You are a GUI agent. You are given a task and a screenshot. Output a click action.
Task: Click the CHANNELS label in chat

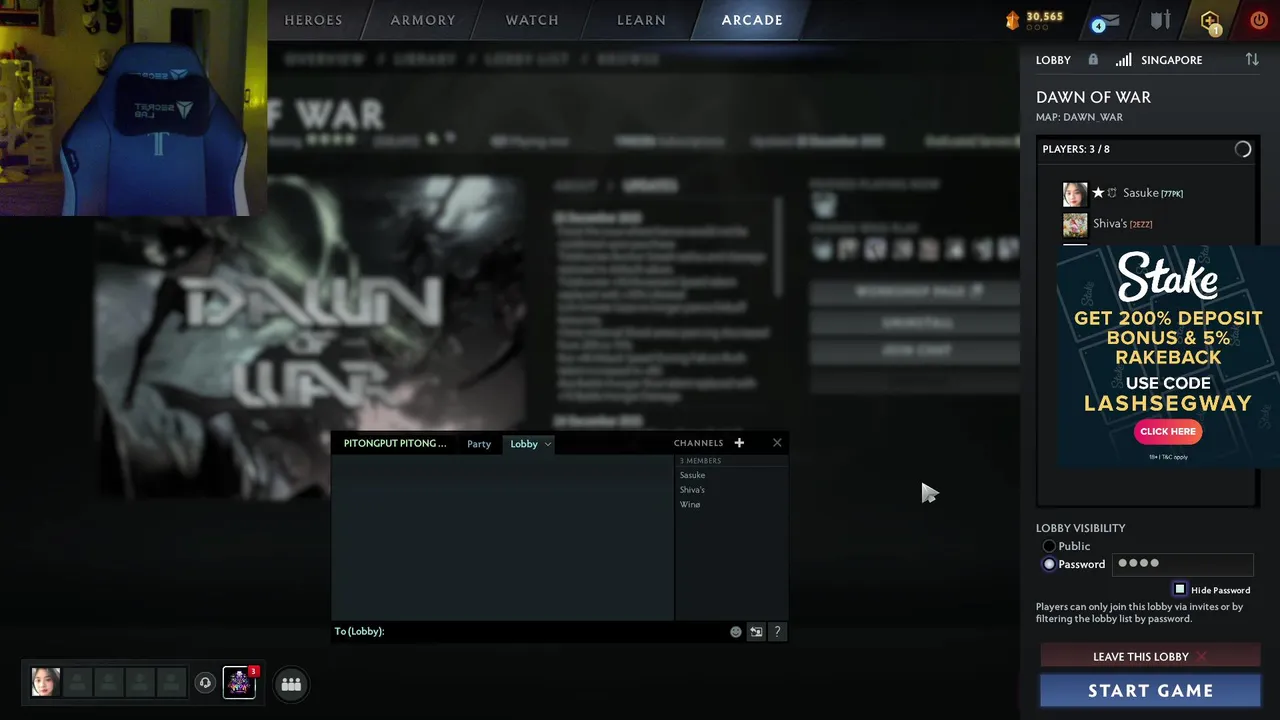pyautogui.click(x=698, y=443)
